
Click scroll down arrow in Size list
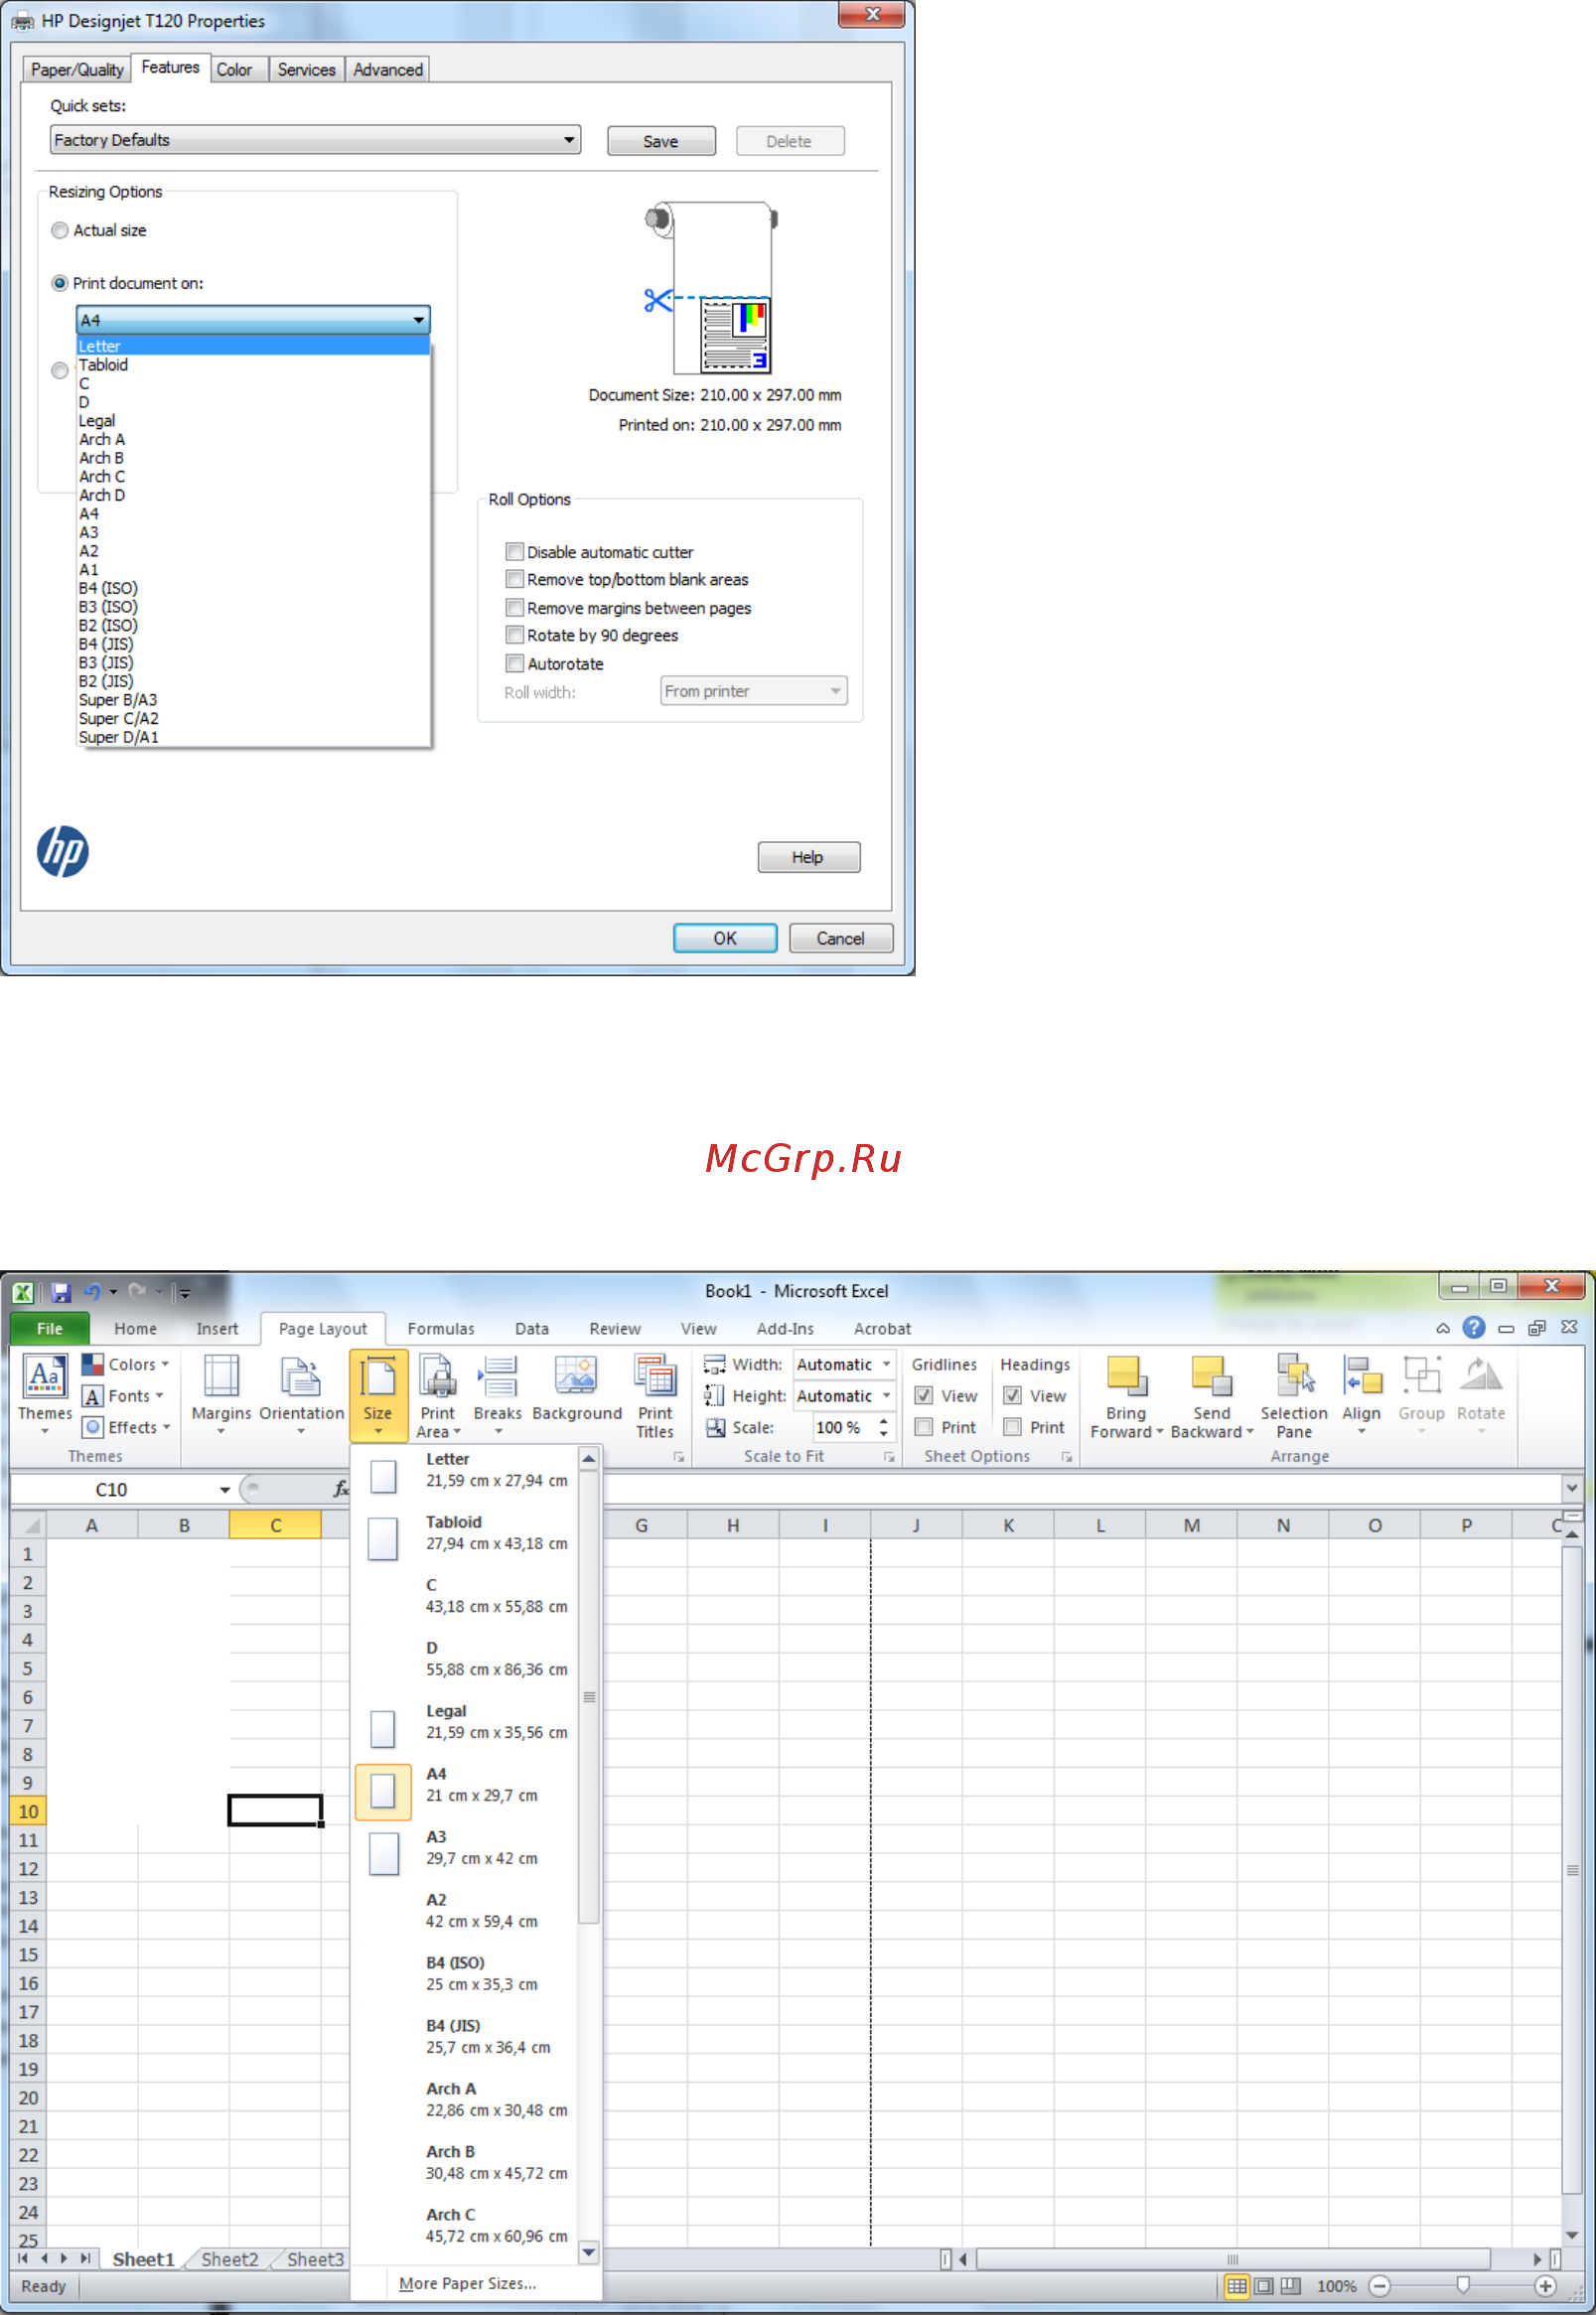click(589, 2252)
